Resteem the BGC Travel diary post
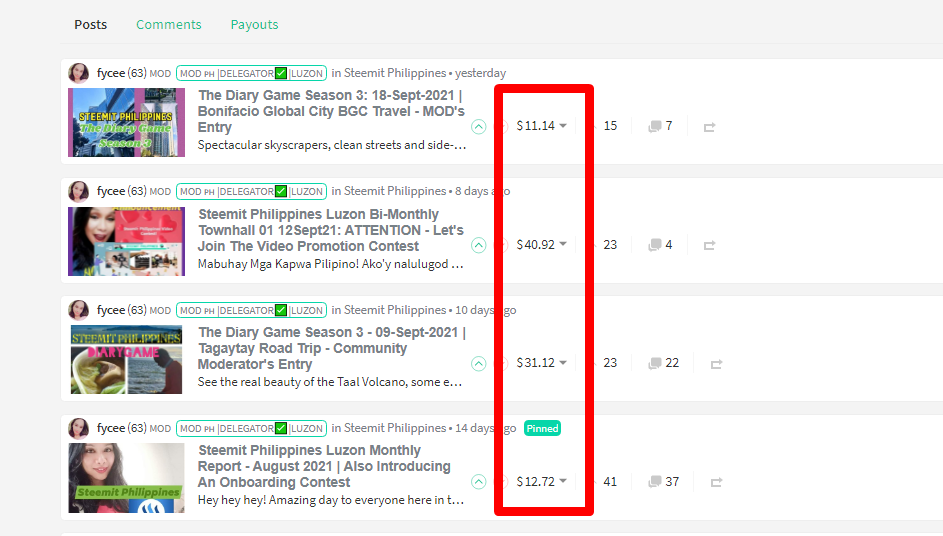This screenshot has width=943, height=536. (x=709, y=127)
